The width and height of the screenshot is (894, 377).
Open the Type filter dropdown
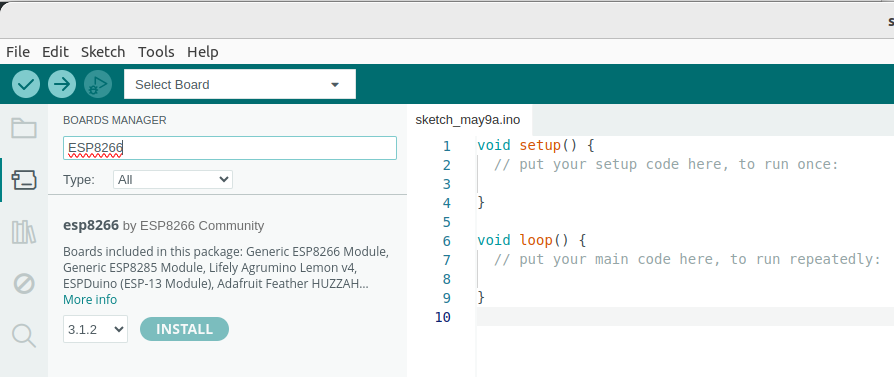pyautogui.click(x=173, y=180)
